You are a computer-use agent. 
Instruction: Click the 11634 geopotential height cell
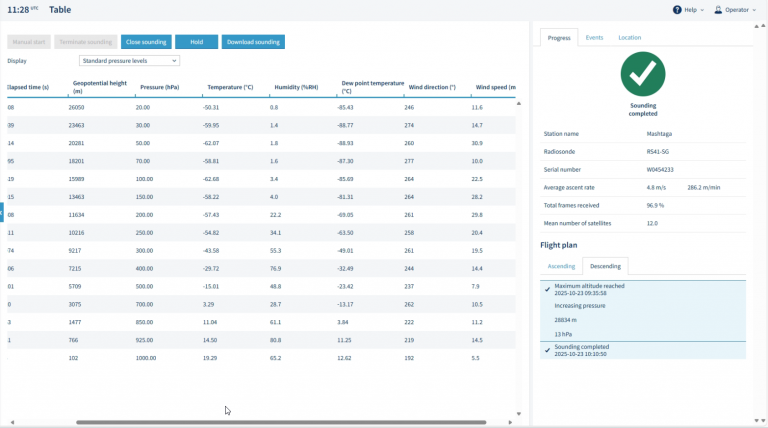point(76,214)
